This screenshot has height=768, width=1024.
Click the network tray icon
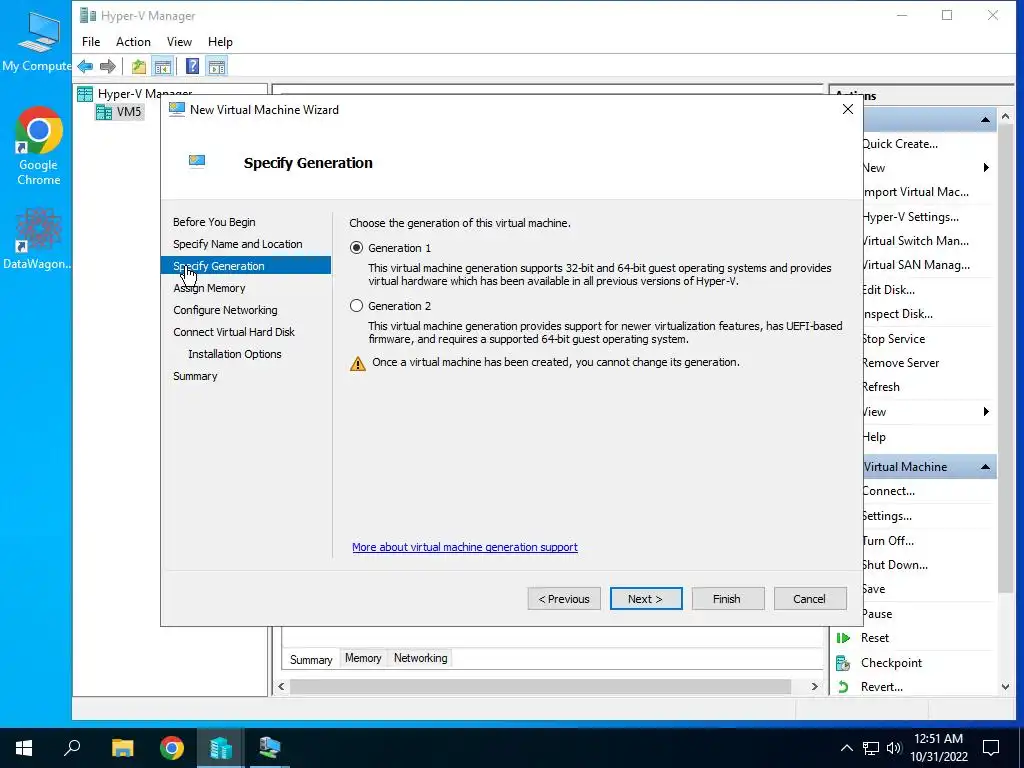871,748
